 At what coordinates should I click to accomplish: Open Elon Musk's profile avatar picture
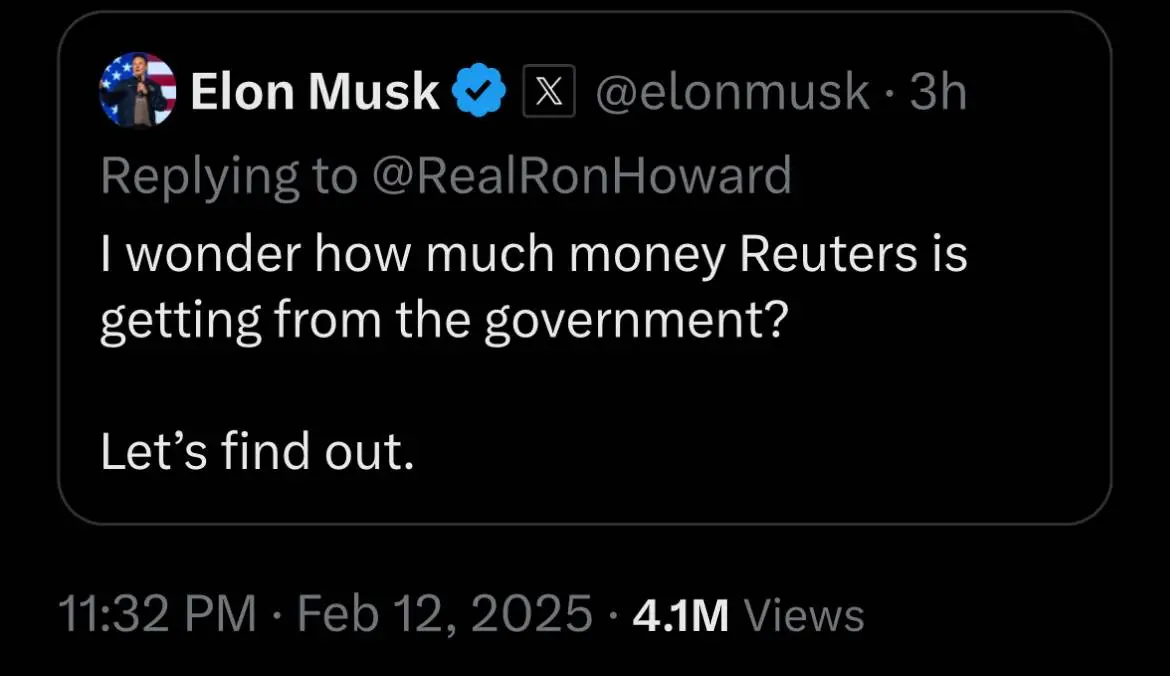pos(138,92)
